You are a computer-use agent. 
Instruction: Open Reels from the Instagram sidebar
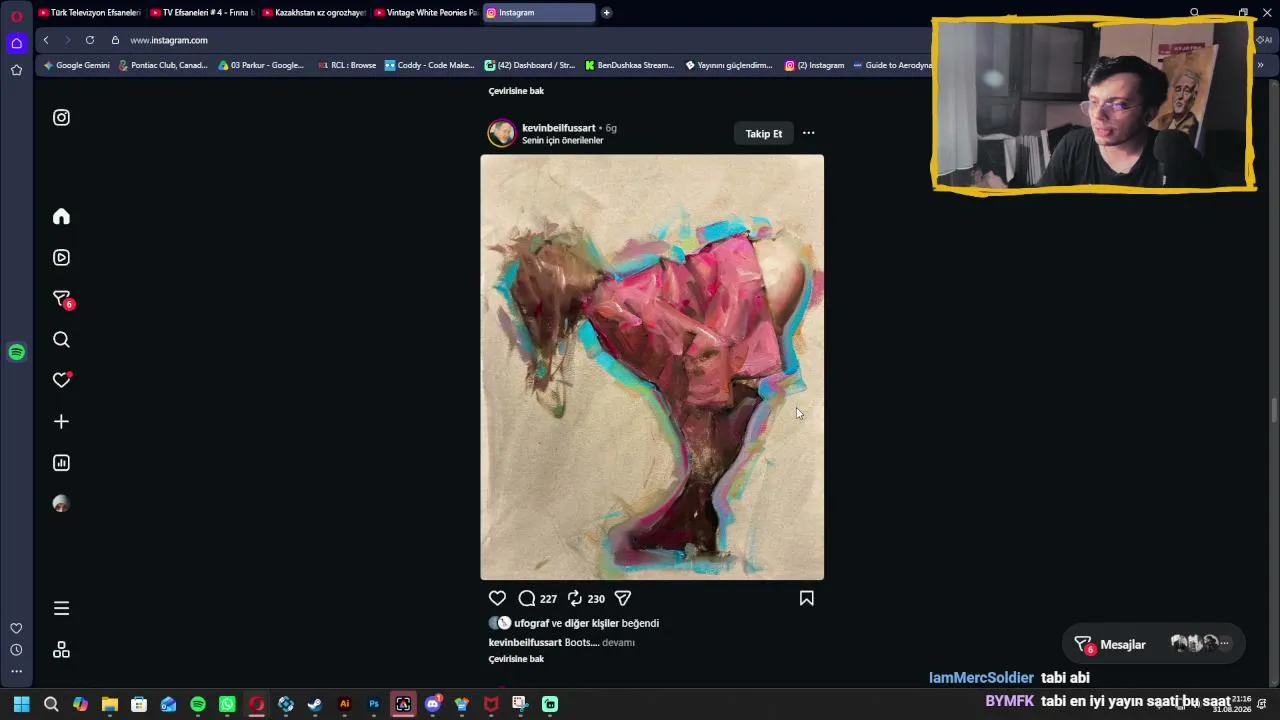(x=61, y=258)
